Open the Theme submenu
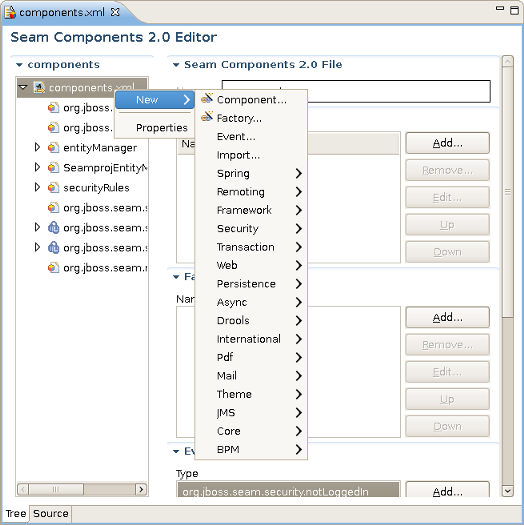The height and width of the screenshot is (525, 524). pos(251,394)
